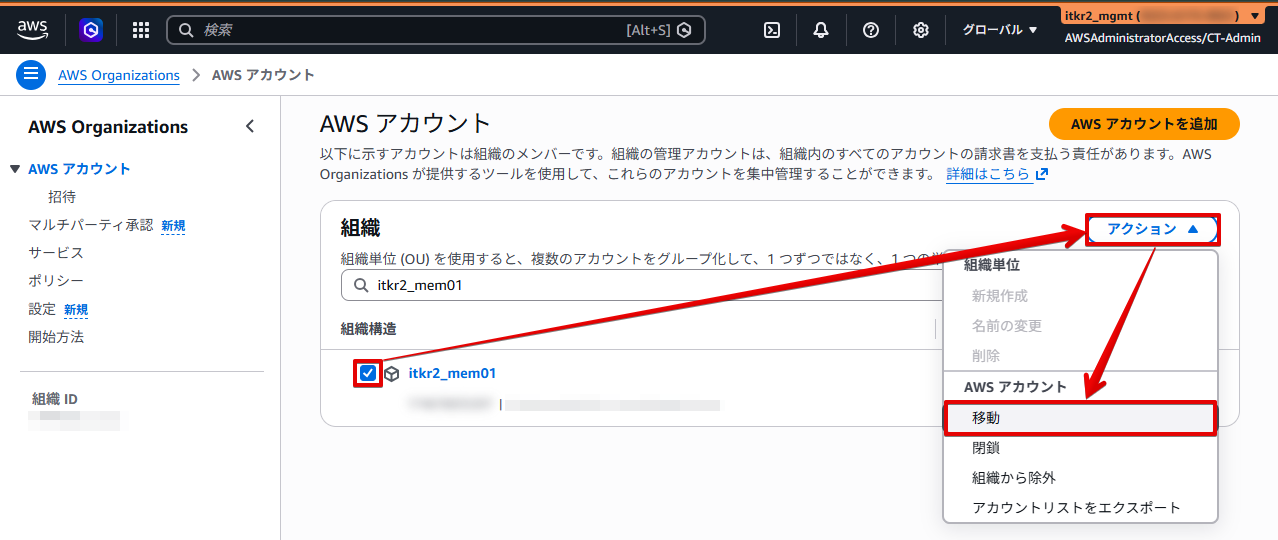Image resolution: width=1278 pixels, height=540 pixels.
Task: Click the AWS アカウント breadcrumb text
Action: click(x=263, y=75)
